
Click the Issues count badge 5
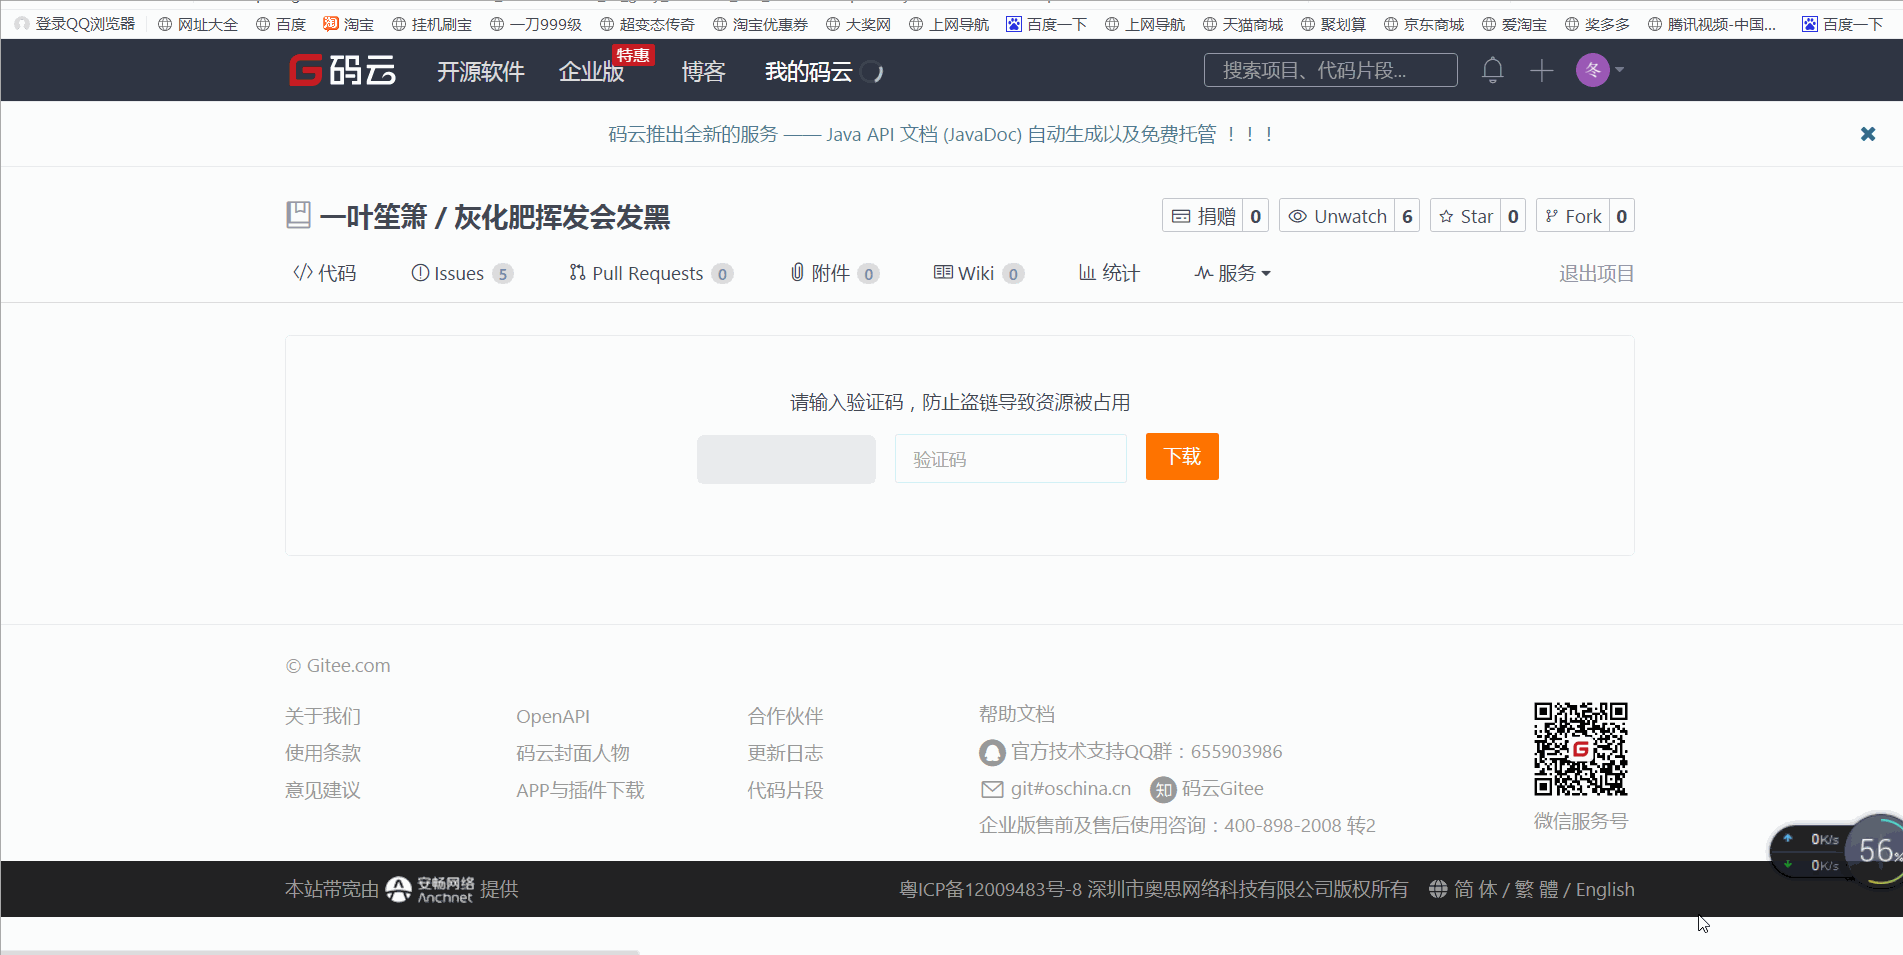click(502, 274)
